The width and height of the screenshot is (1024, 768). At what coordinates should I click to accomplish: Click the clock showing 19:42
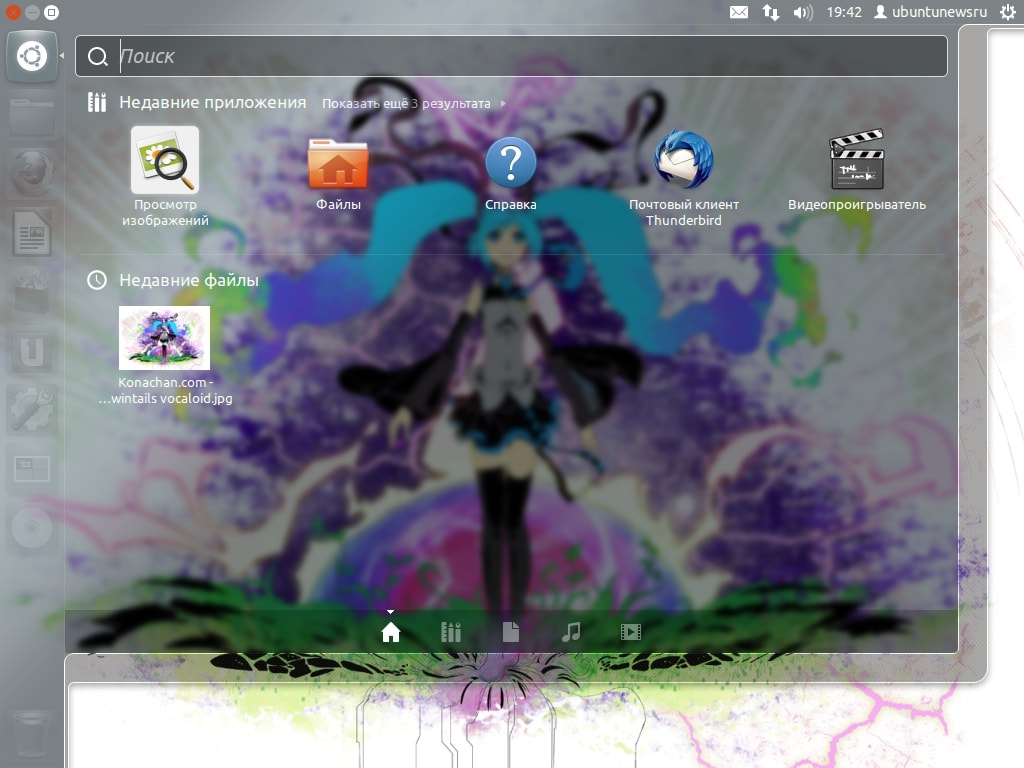(x=844, y=12)
